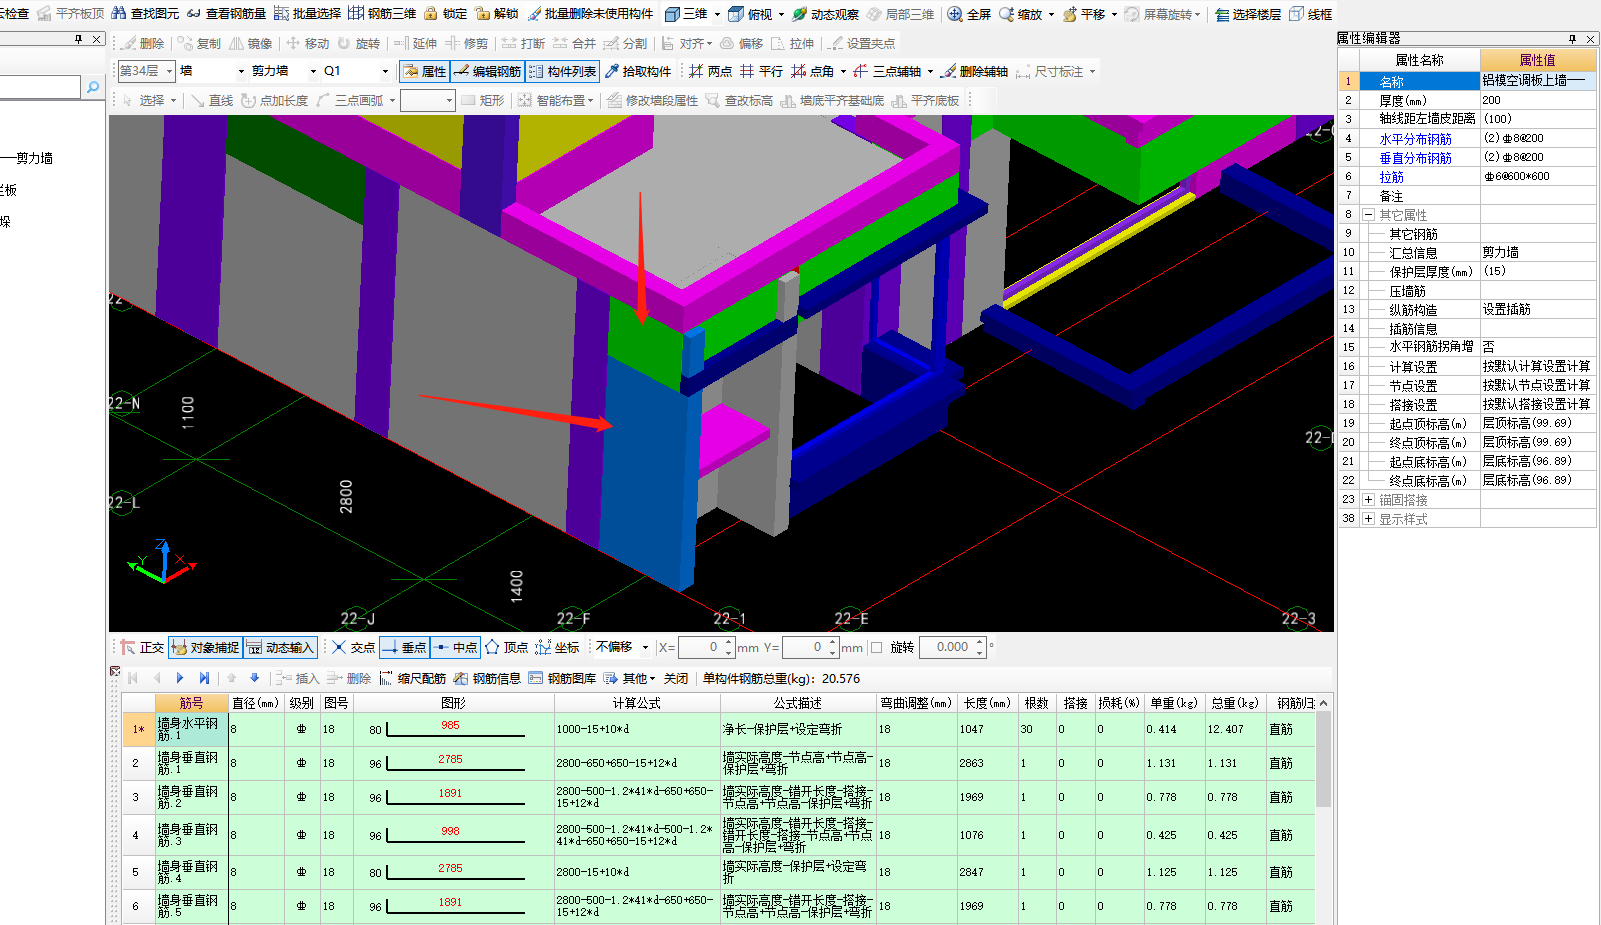Image resolution: width=1601 pixels, height=925 pixels.
Task: Expand the 锚固搭接 property group
Action: pyautogui.click(x=1368, y=499)
